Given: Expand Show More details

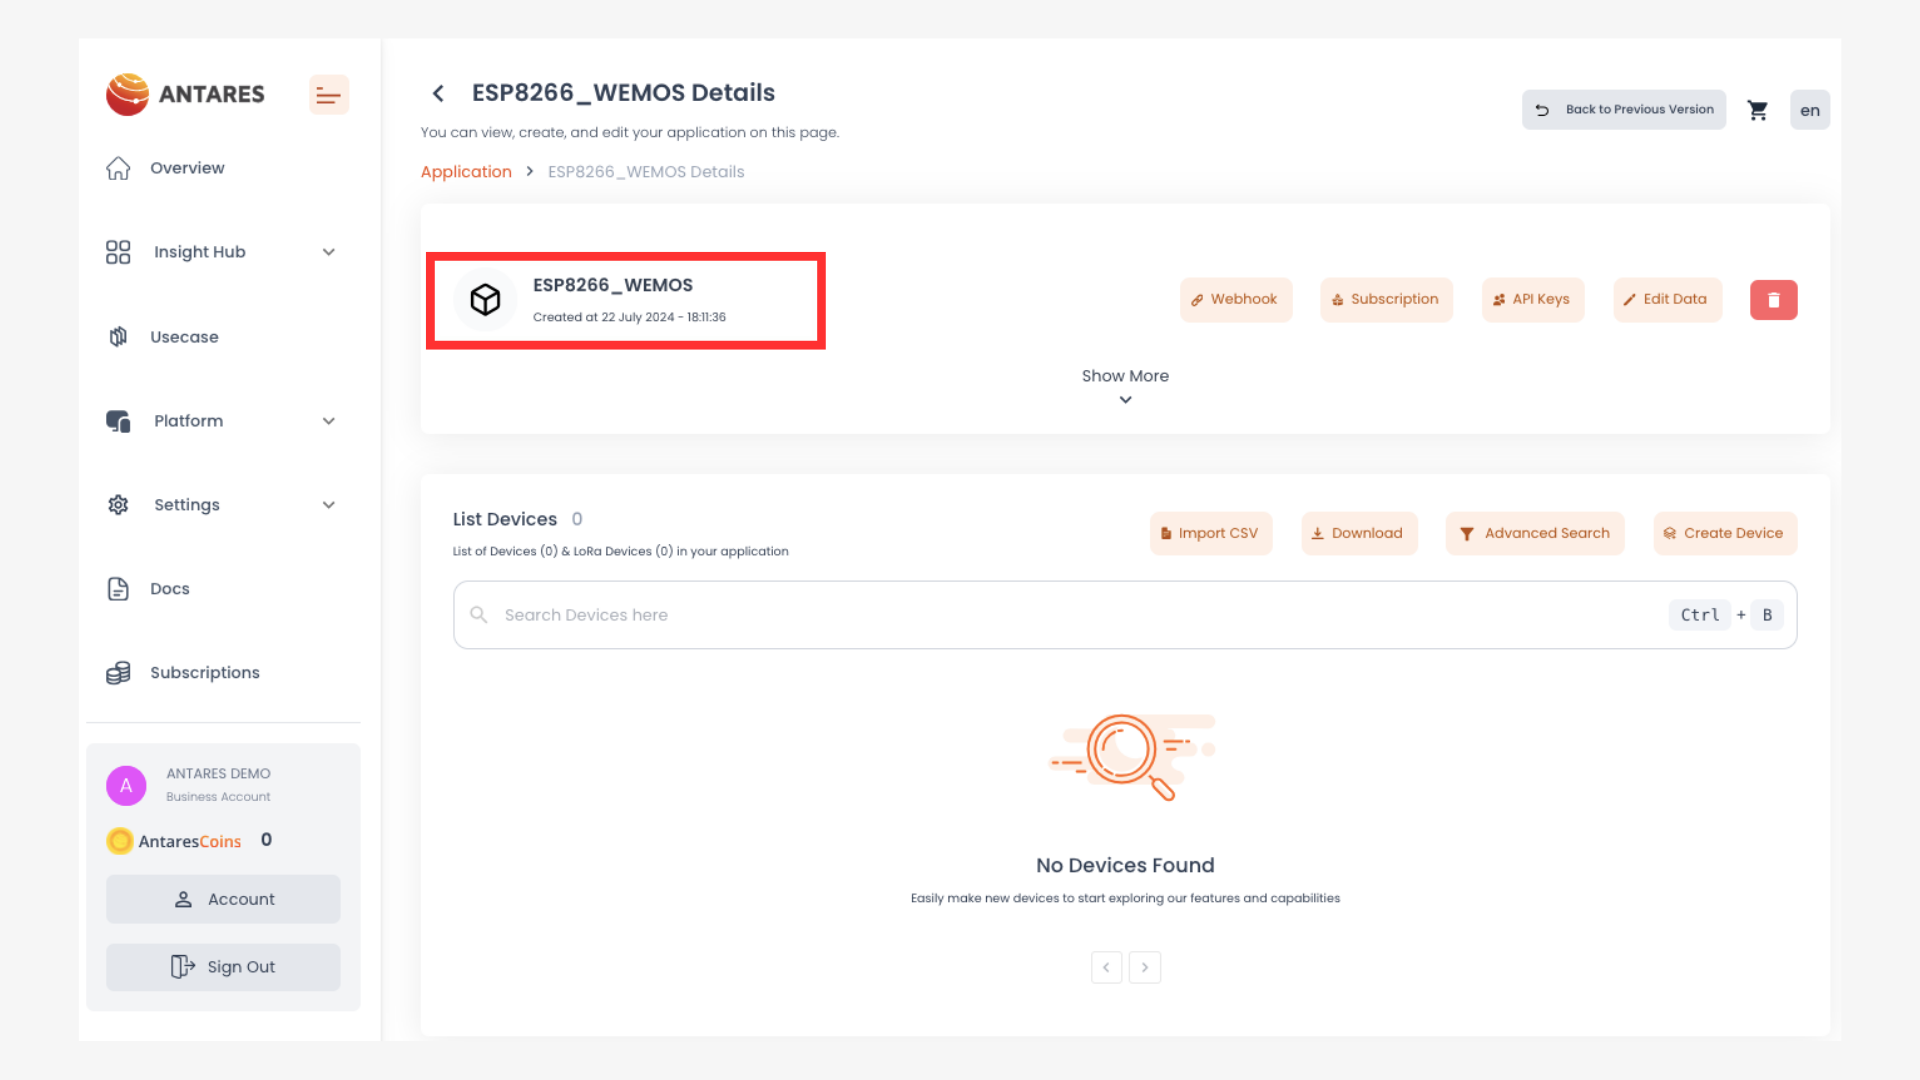Looking at the screenshot, I should [x=1125, y=386].
